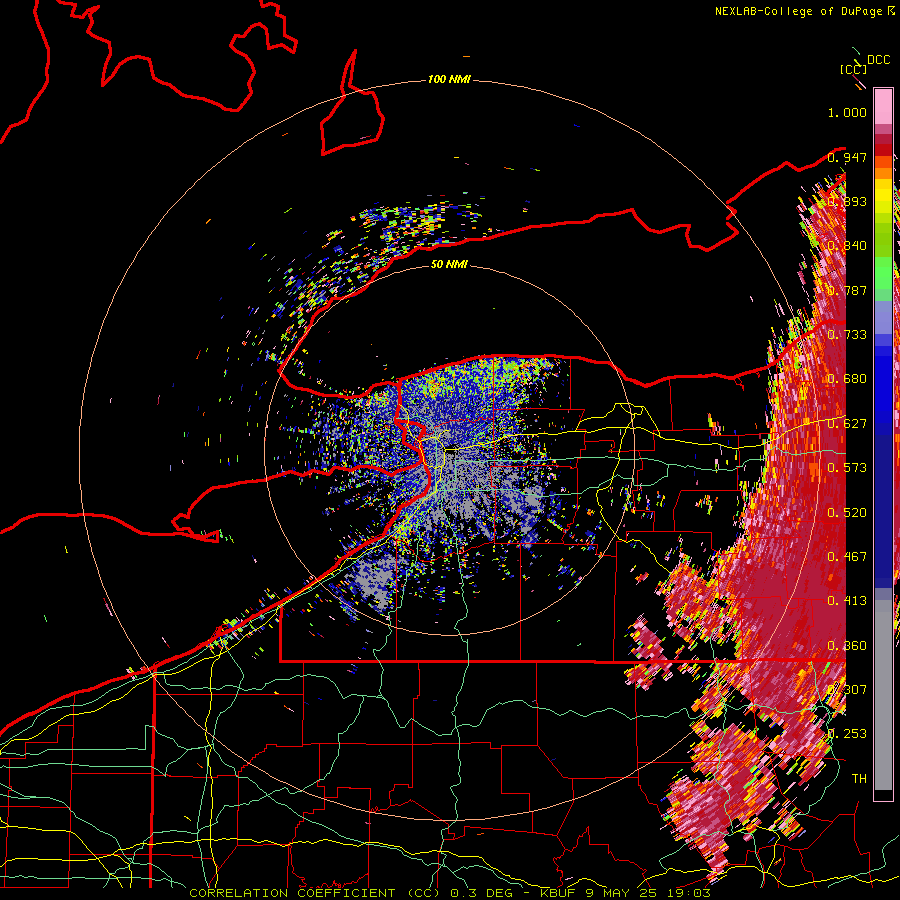The image size is (900, 900).
Task: Click the gray segment of the color bar
Action: pyautogui.click(x=883, y=695)
